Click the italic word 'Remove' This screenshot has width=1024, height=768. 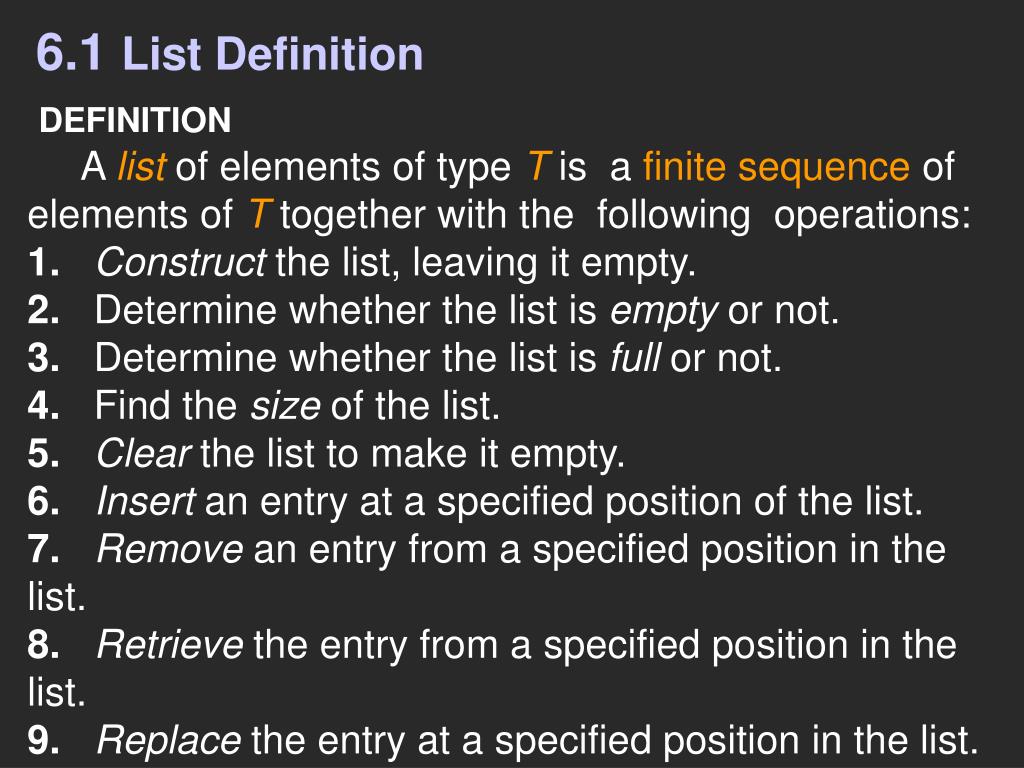(170, 549)
